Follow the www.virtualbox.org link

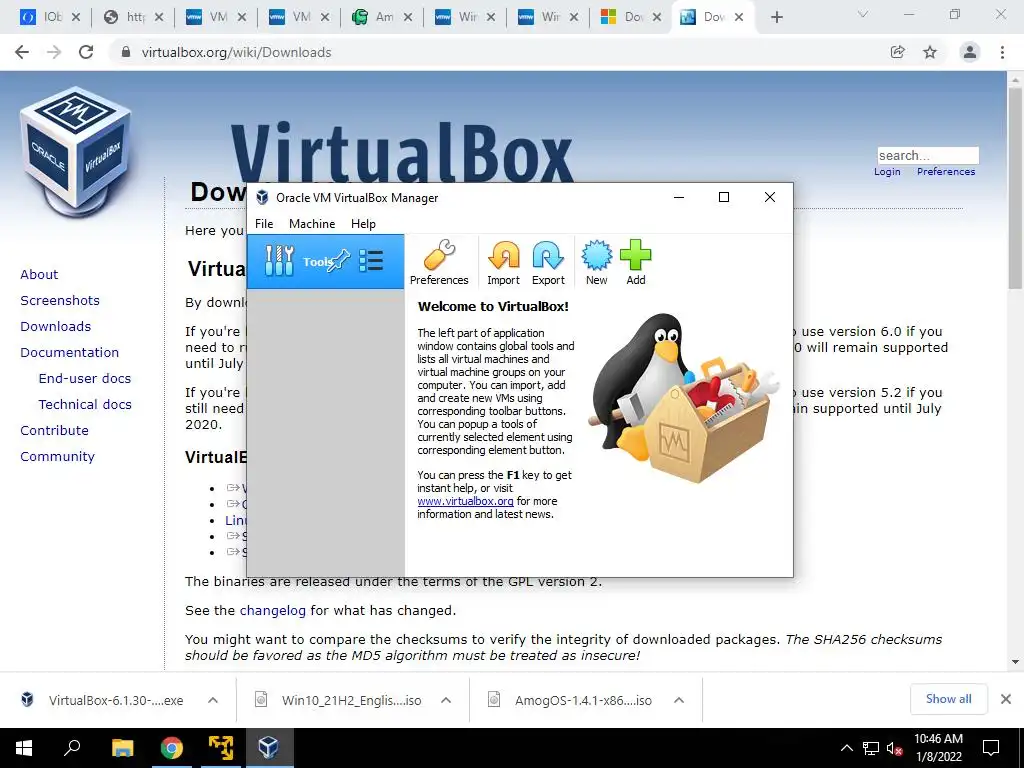(x=465, y=501)
